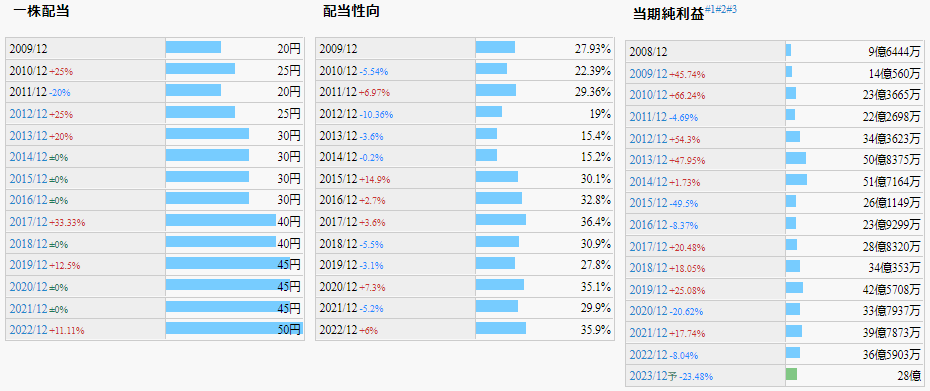930x391 pixels.
Task: Click the -23.48% forecast change for 2023/12
Action: (695, 377)
